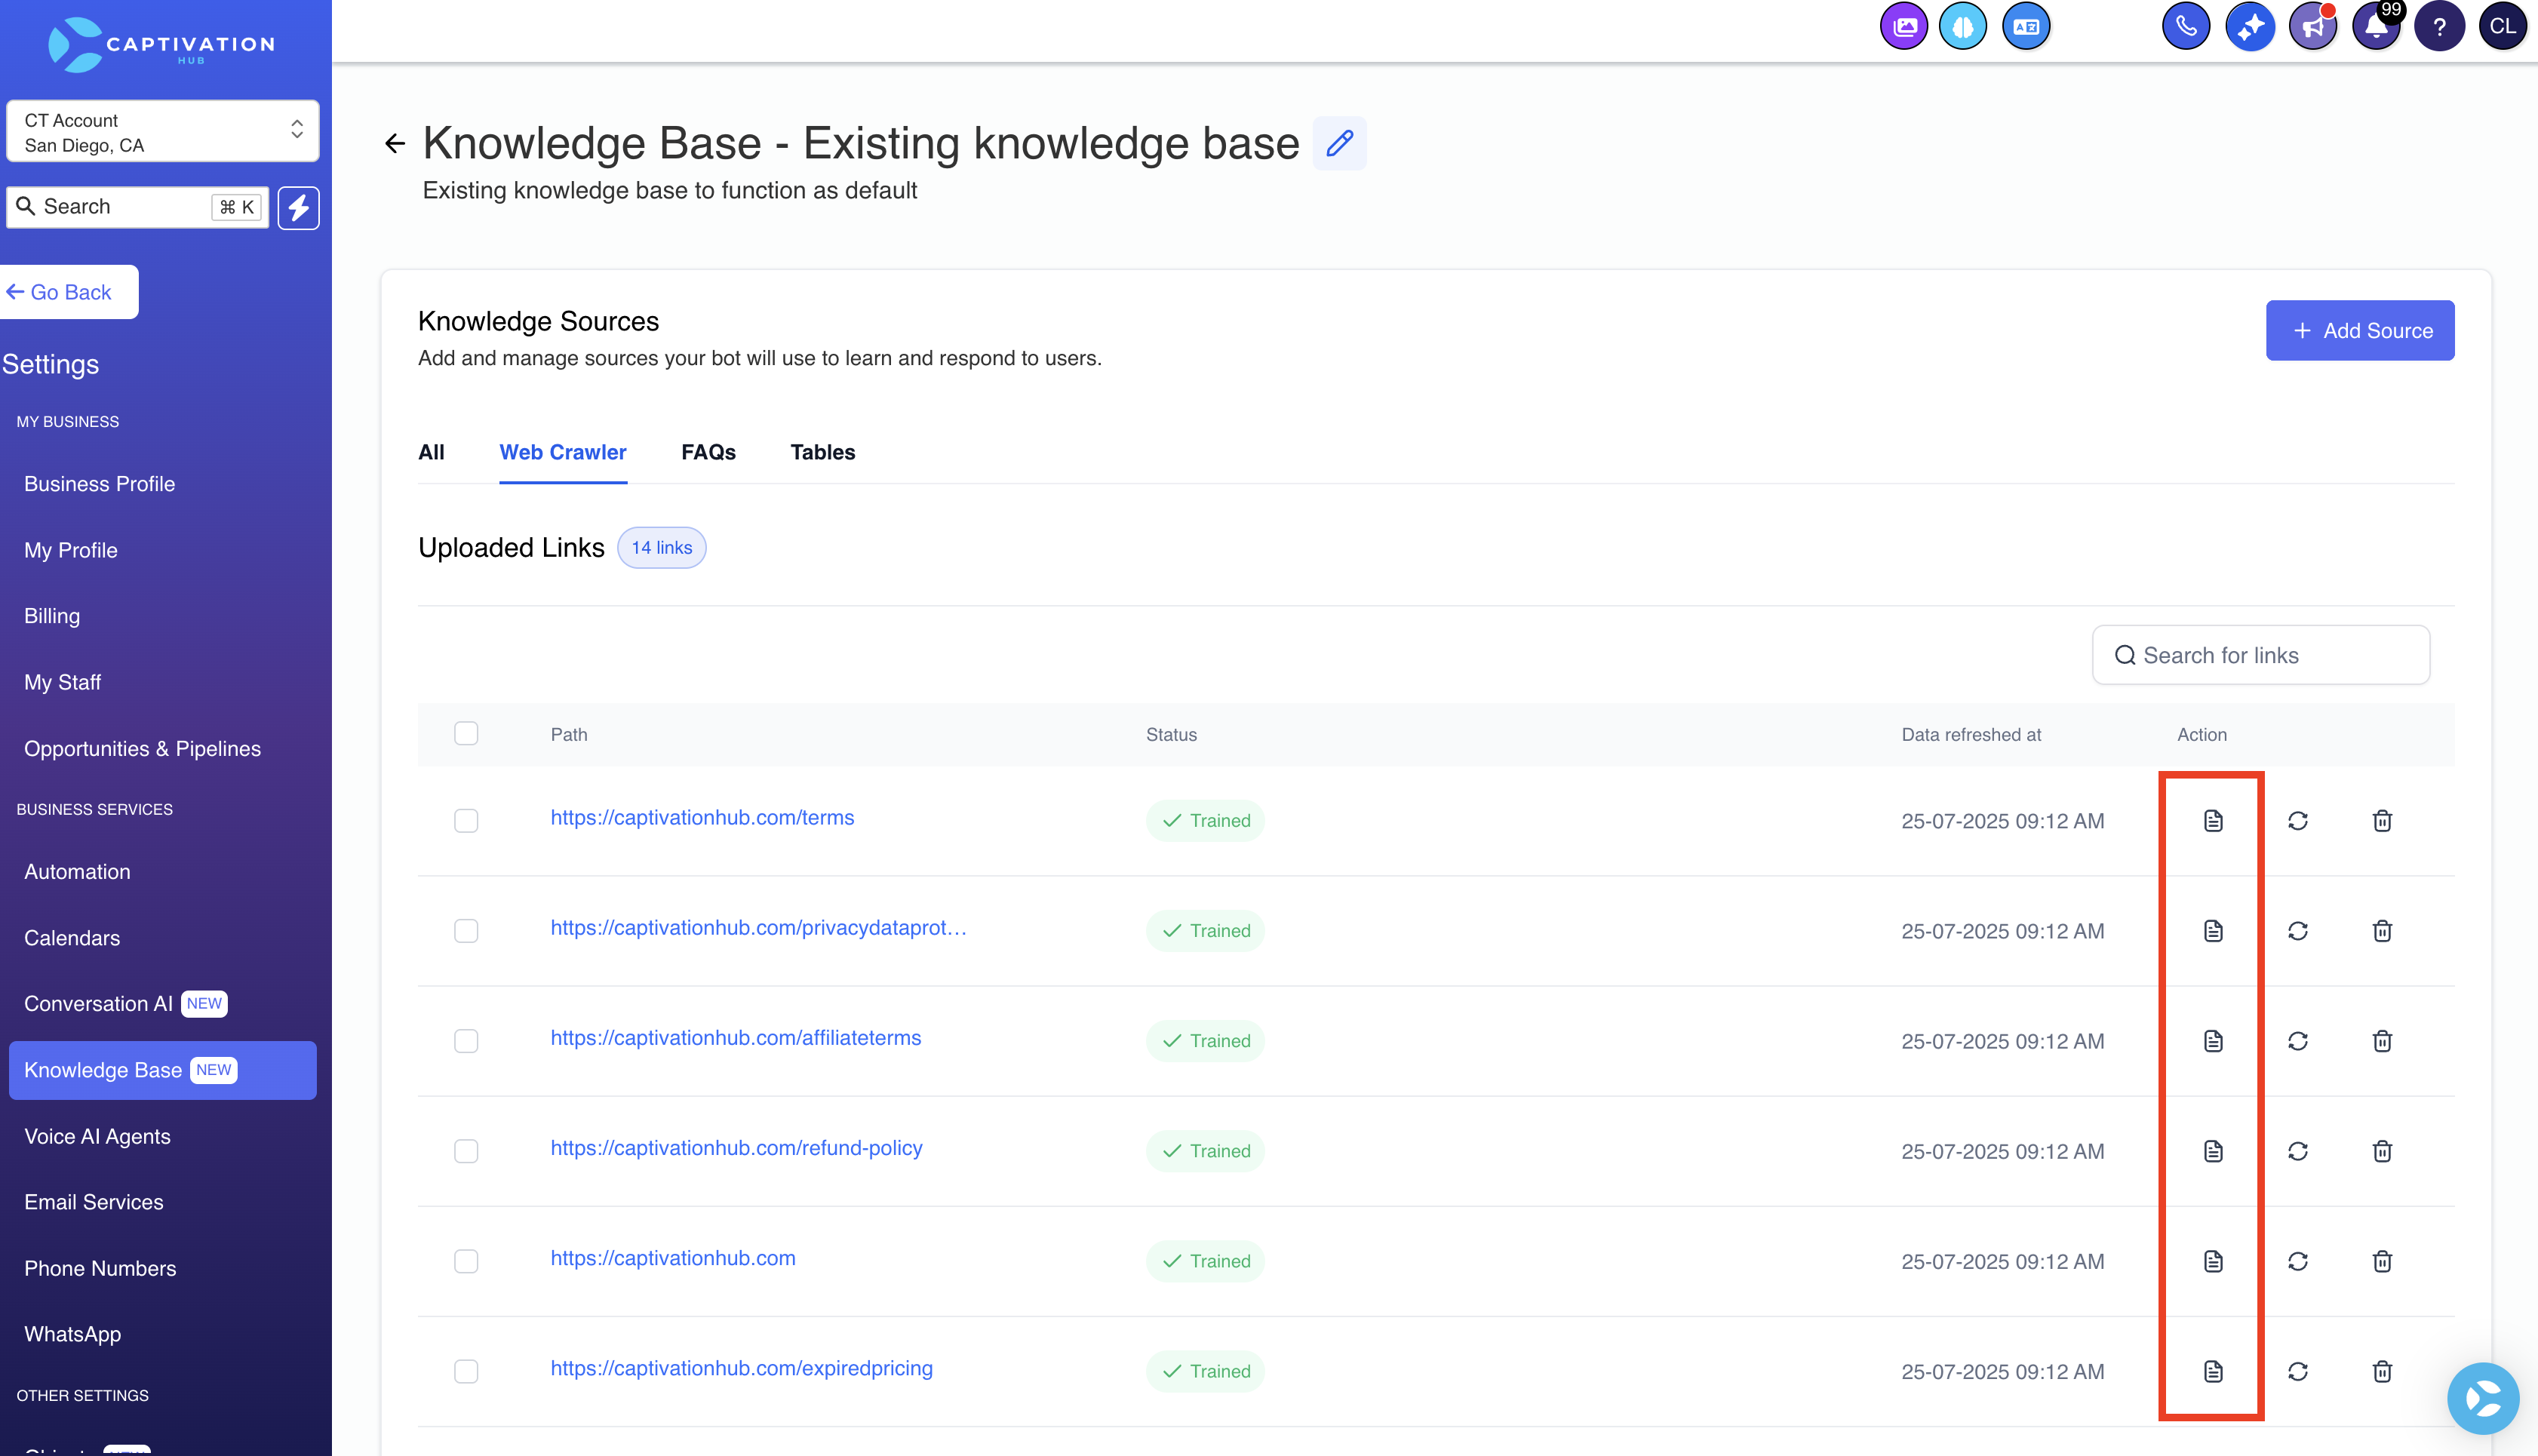Open the contact card icon in header

tap(2026, 27)
